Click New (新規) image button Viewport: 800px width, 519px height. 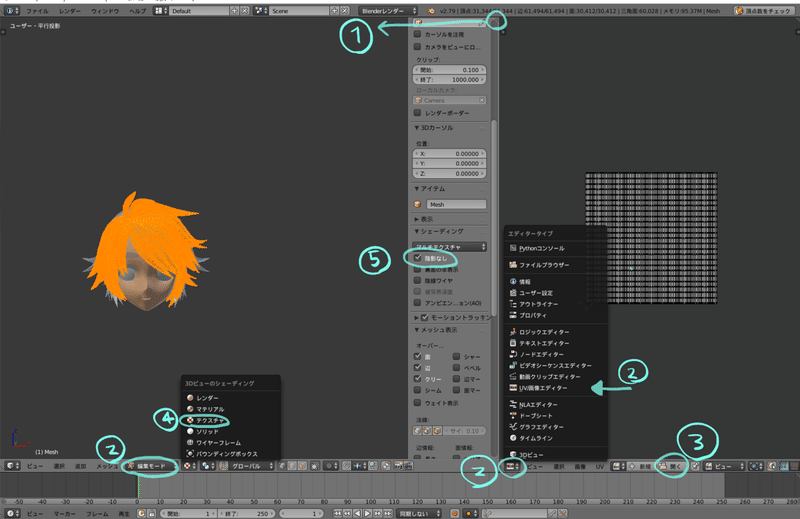pos(641,466)
